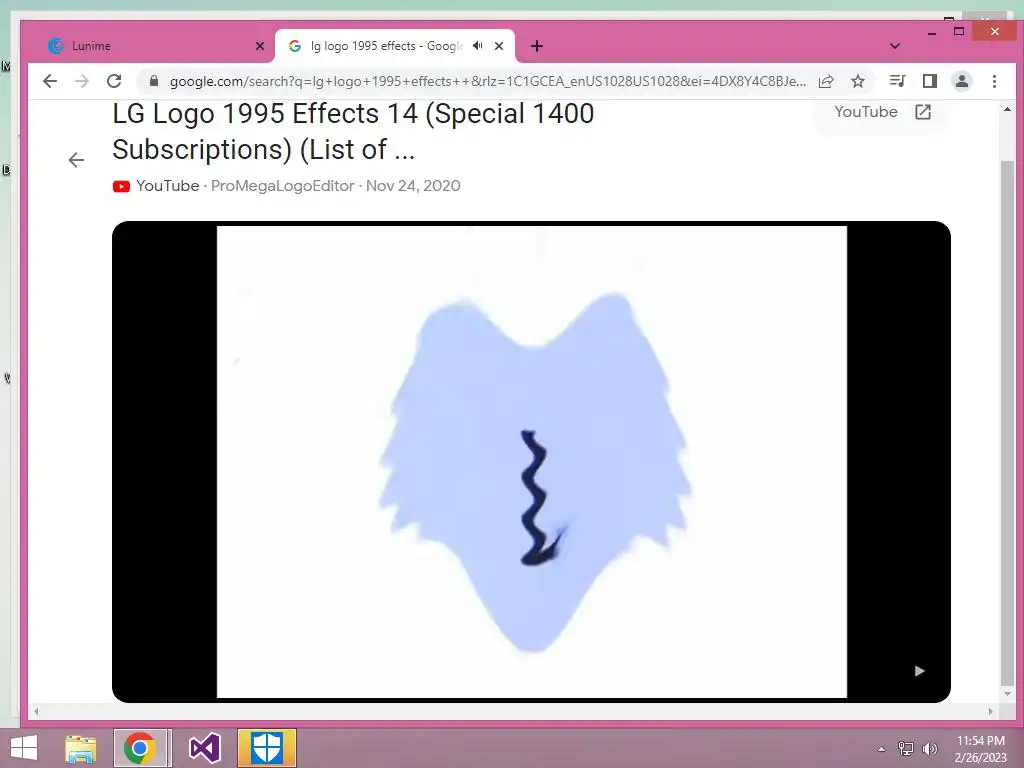
Task: Click the ProMegaLogoEditor channel name
Action: 282,186
